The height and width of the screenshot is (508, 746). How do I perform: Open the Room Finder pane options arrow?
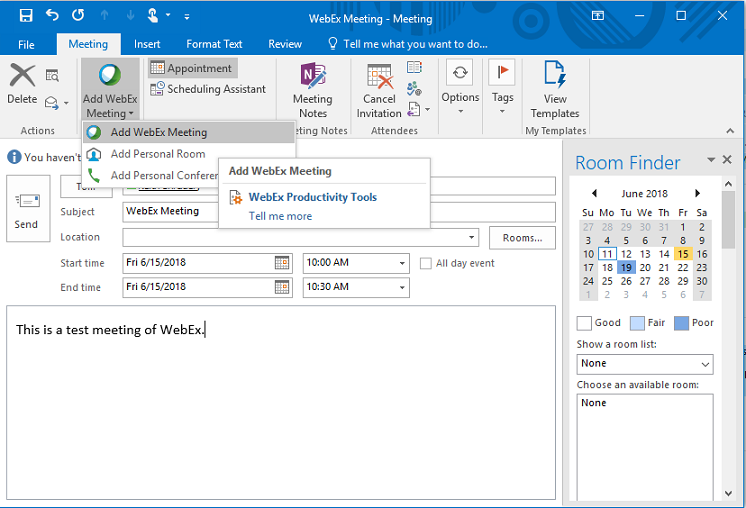[711, 159]
